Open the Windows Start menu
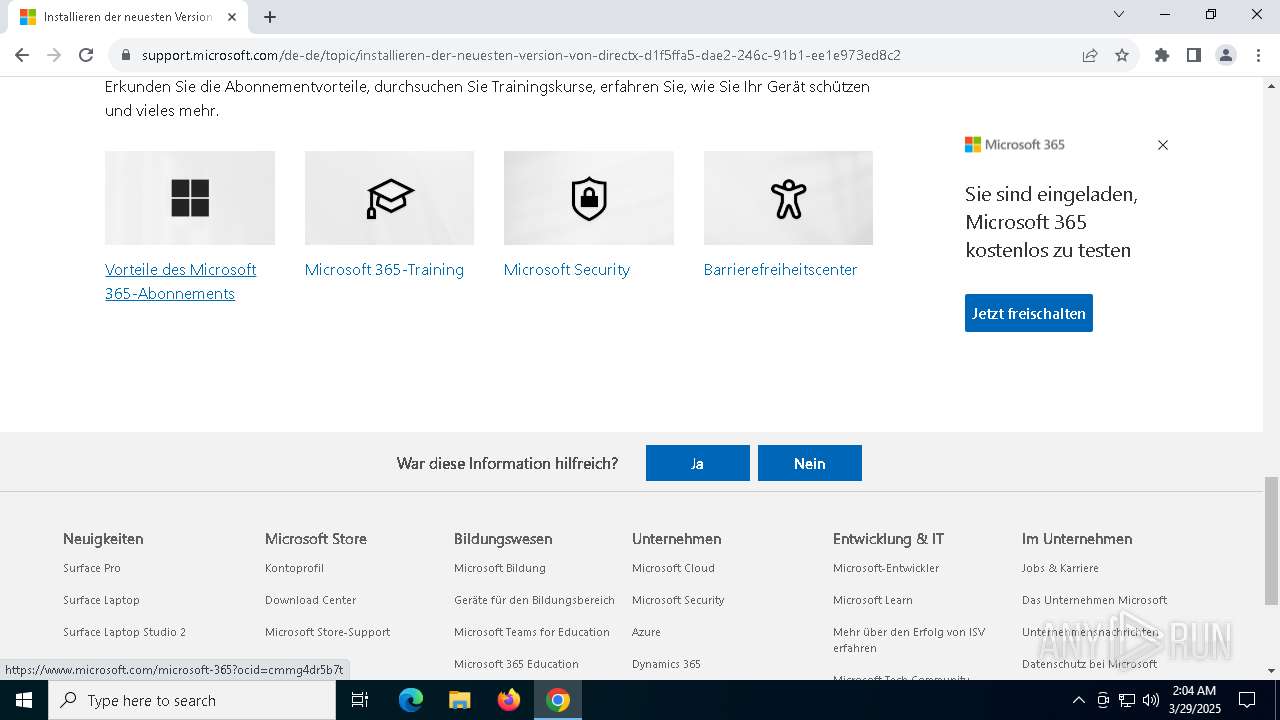The height and width of the screenshot is (720, 1280). [x=24, y=700]
